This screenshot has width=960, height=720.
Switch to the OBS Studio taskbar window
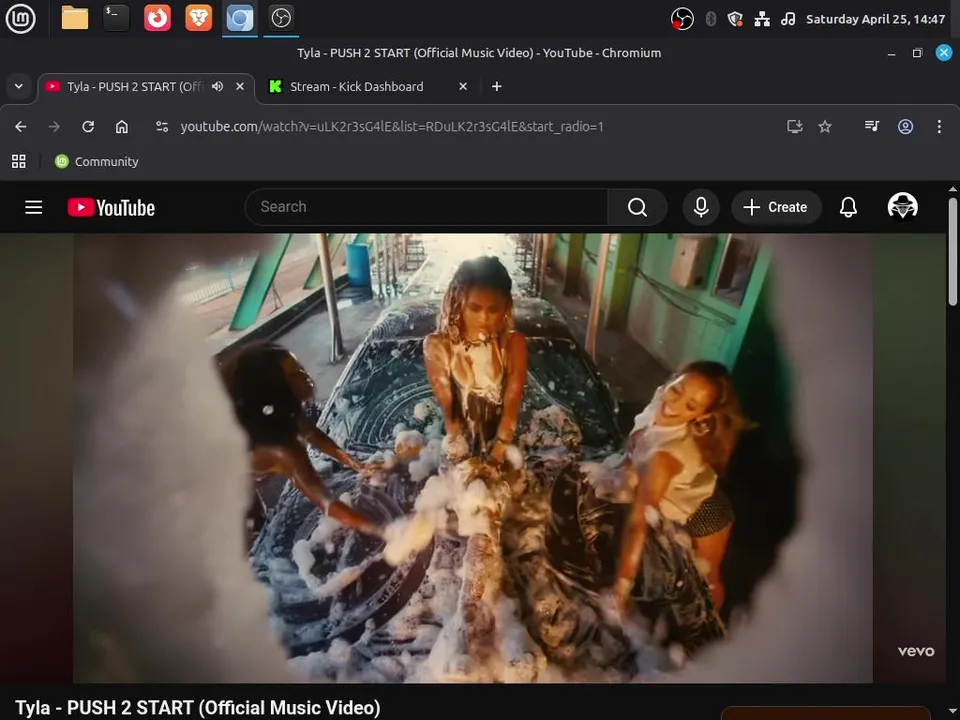281,18
